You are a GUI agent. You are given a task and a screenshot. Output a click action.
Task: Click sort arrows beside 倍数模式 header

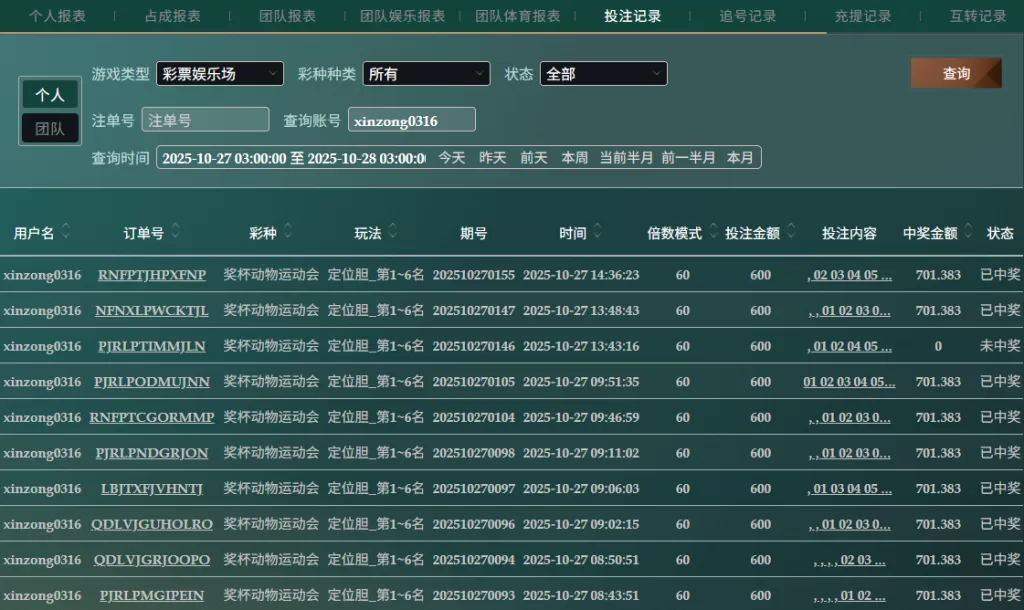pos(713,232)
